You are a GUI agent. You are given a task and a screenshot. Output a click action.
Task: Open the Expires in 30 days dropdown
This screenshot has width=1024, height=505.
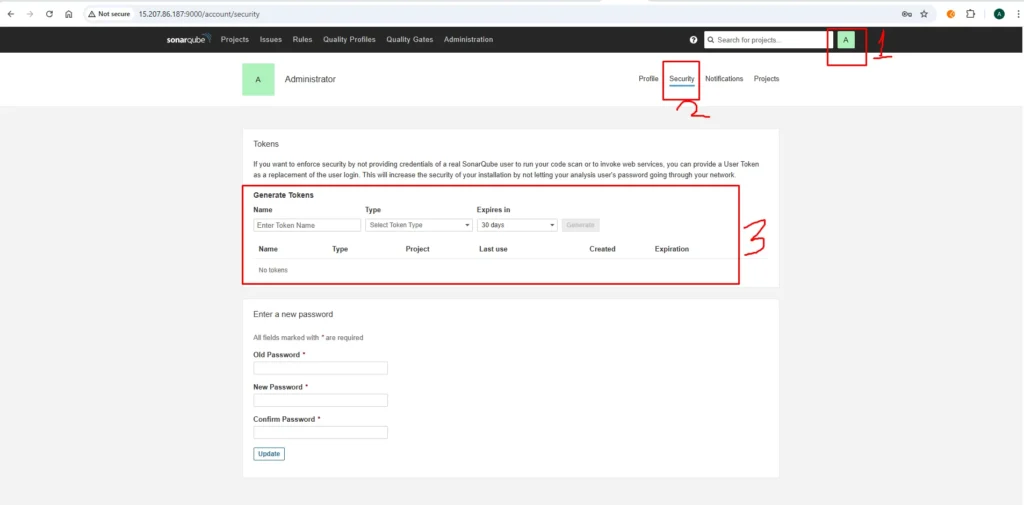tap(516, 225)
